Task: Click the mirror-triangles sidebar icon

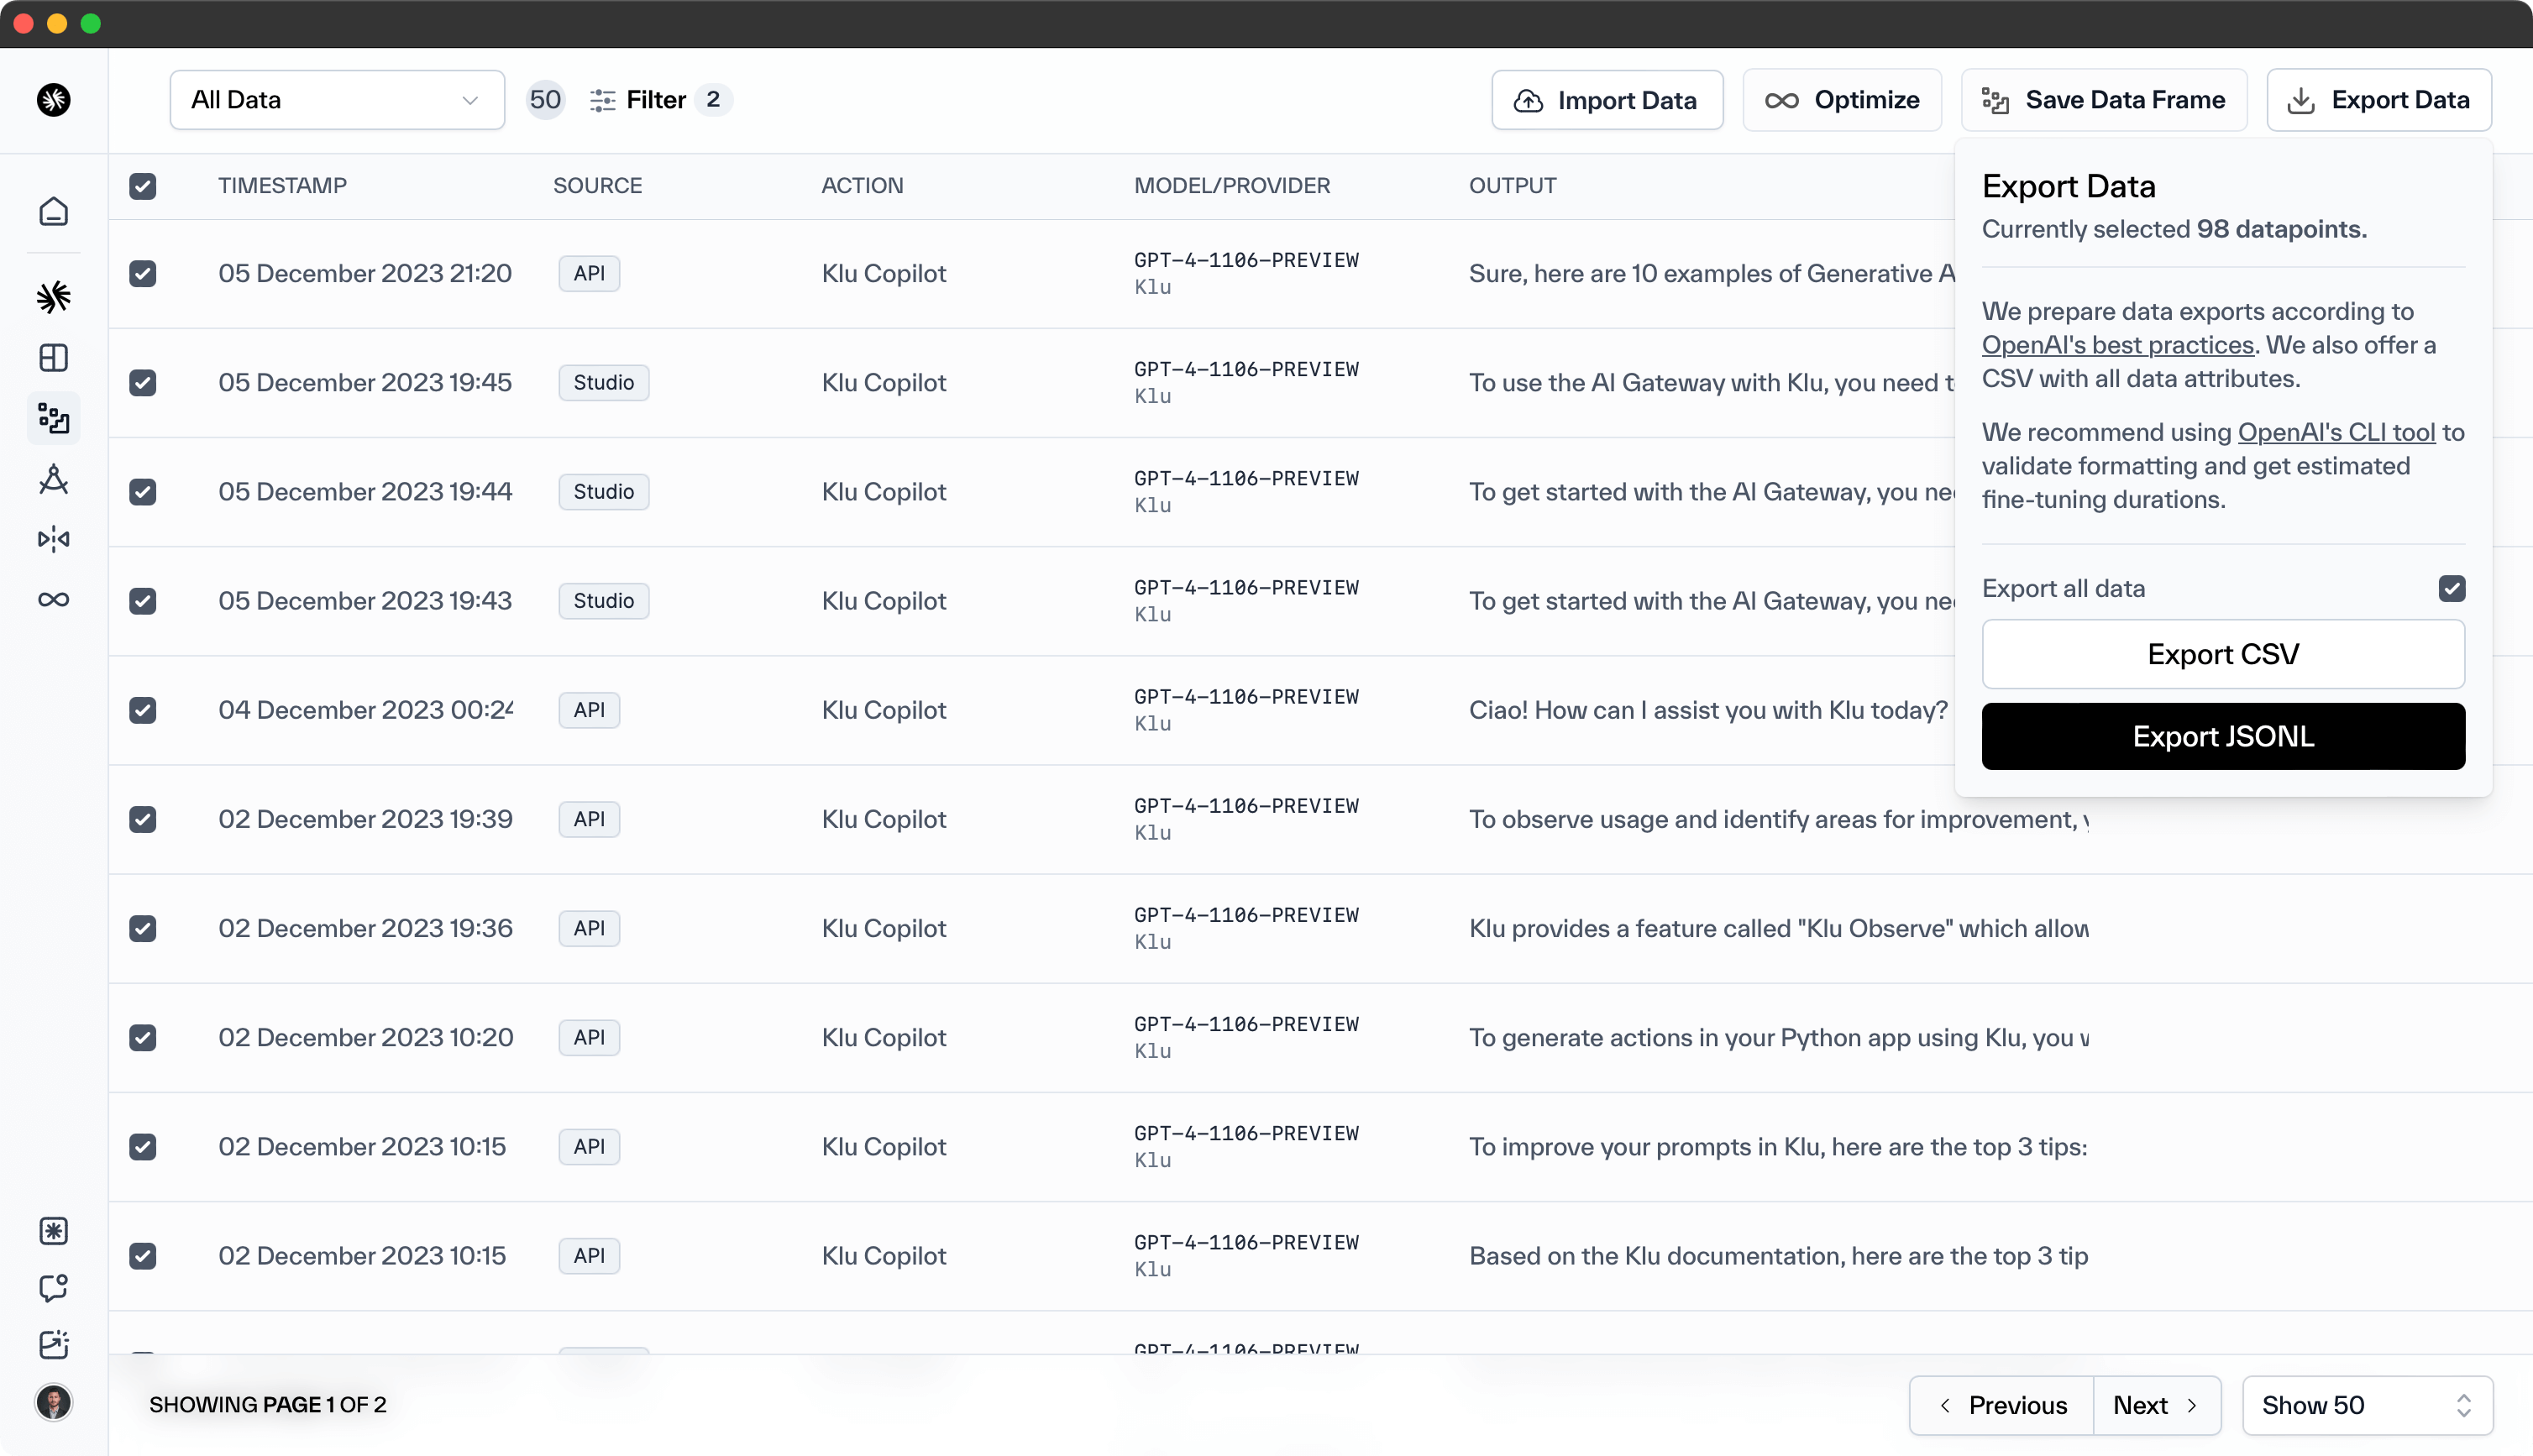Action: [x=53, y=540]
